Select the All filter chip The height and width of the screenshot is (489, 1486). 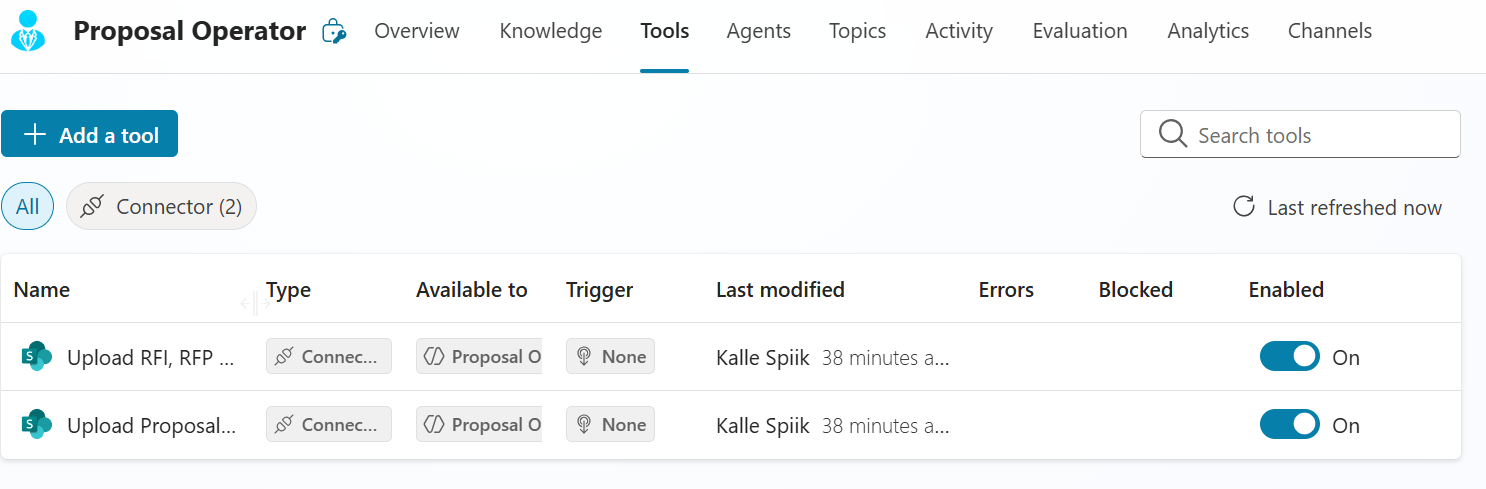click(27, 207)
